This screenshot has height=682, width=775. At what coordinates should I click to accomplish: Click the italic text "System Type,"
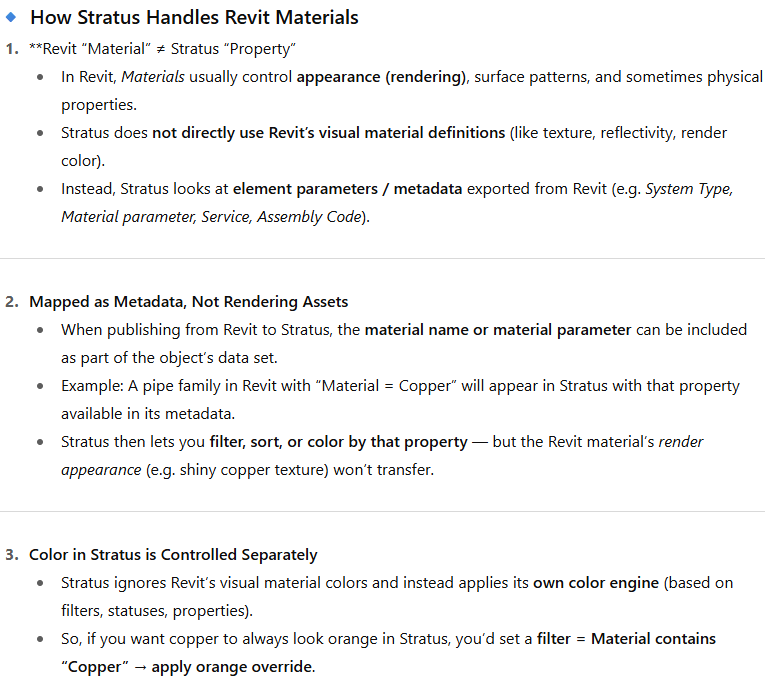688,189
